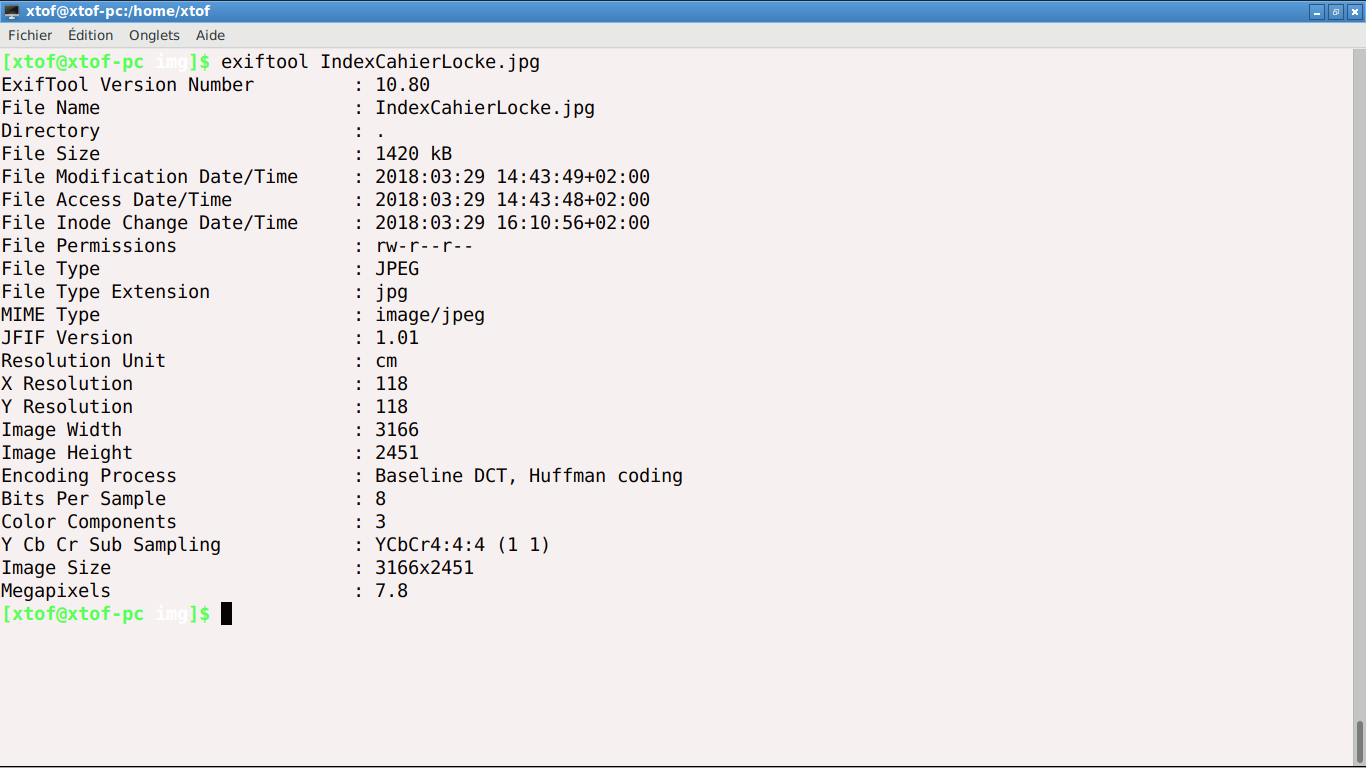Place cursor at the black terminal cursor block
The width and height of the screenshot is (1366, 768).
click(x=226, y=613)
